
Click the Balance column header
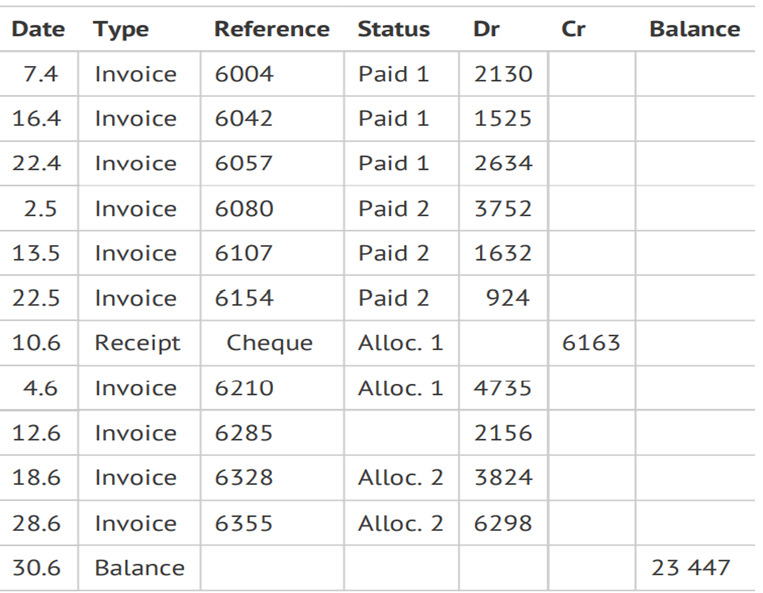[694, 30]
